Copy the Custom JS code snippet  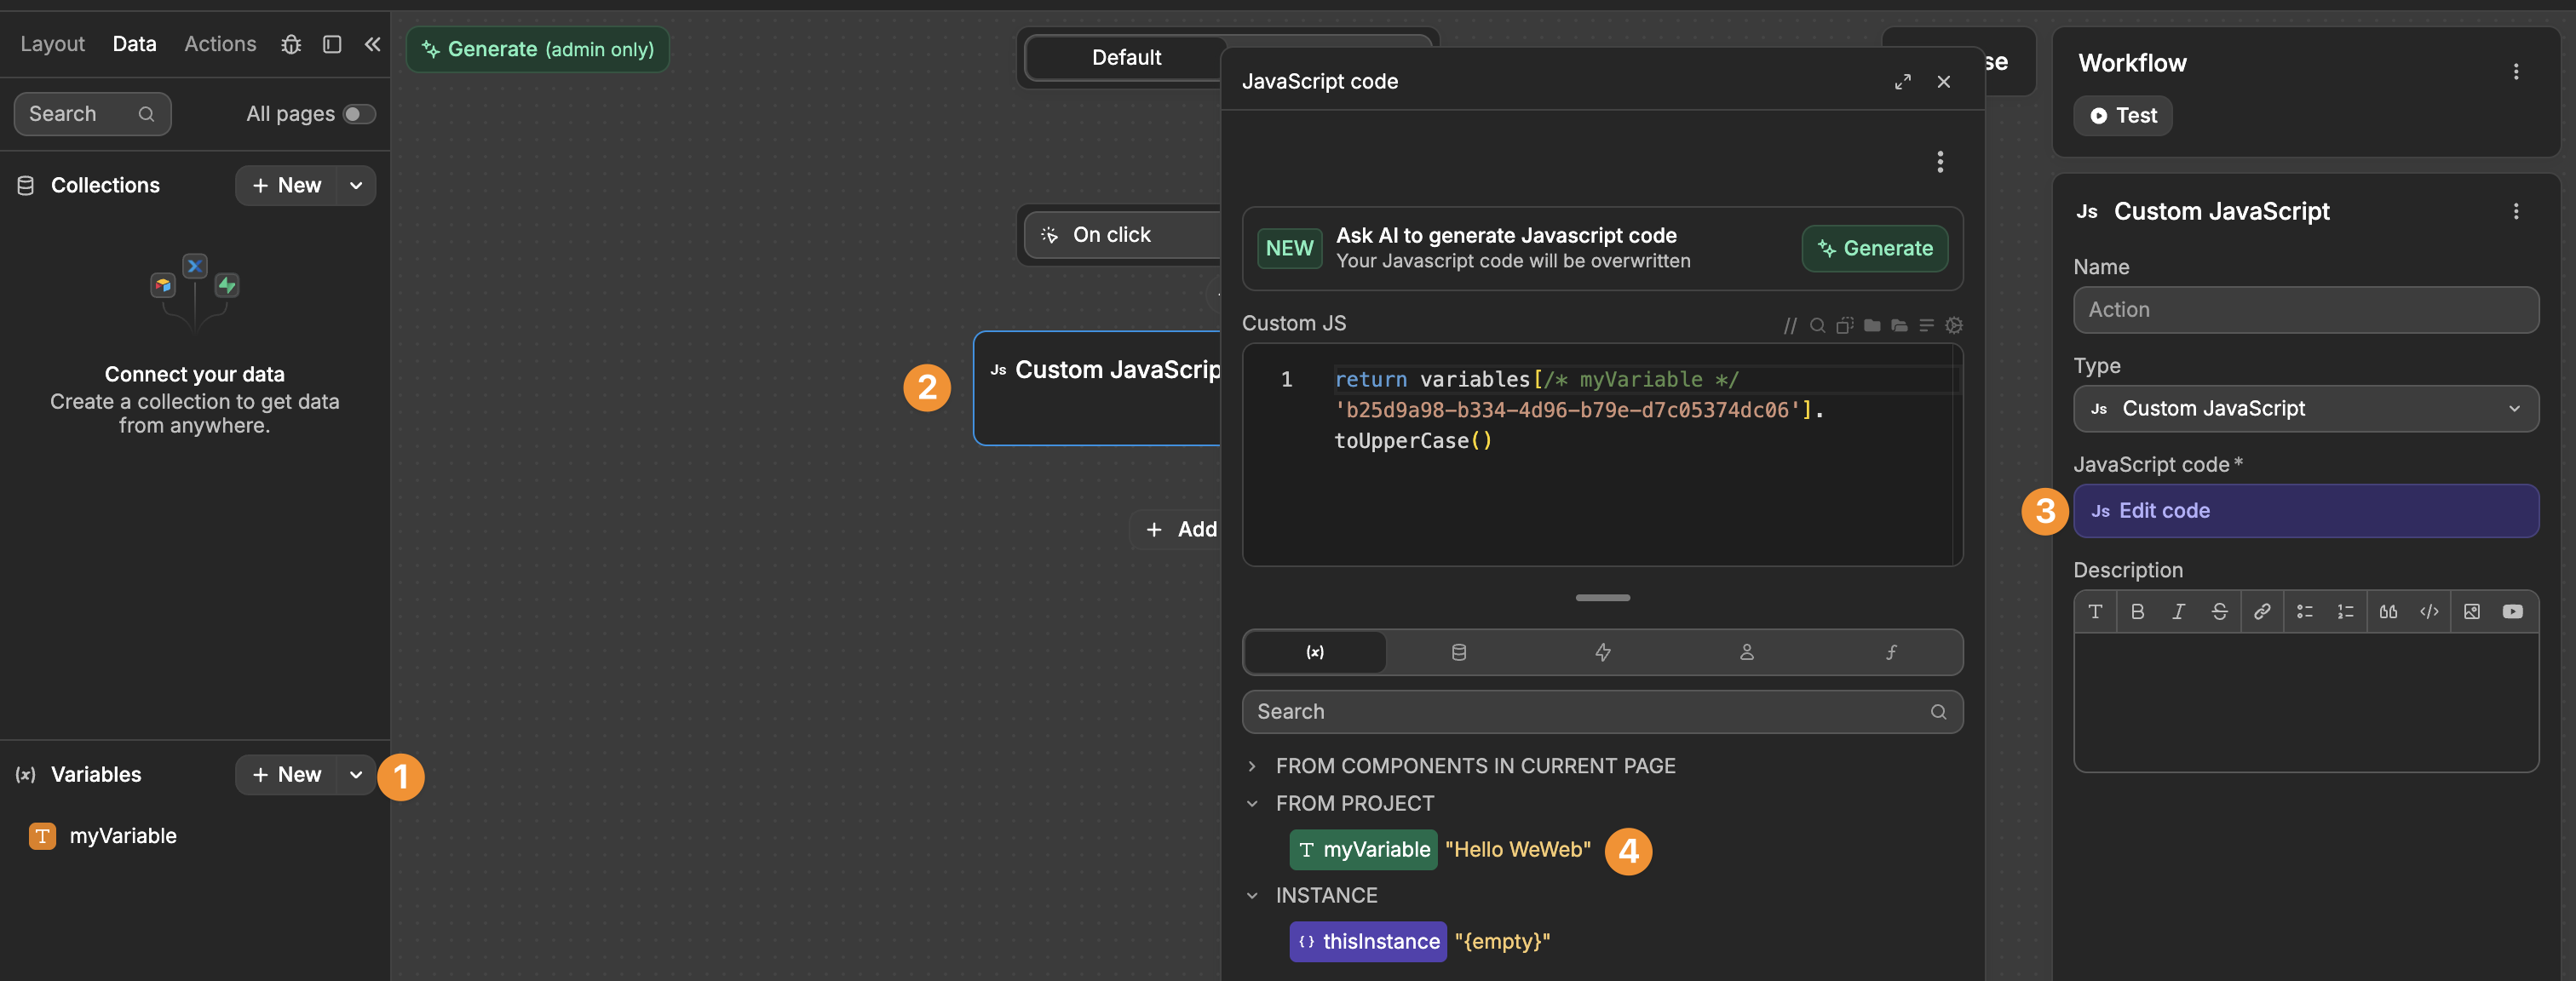click(1845, 326)
